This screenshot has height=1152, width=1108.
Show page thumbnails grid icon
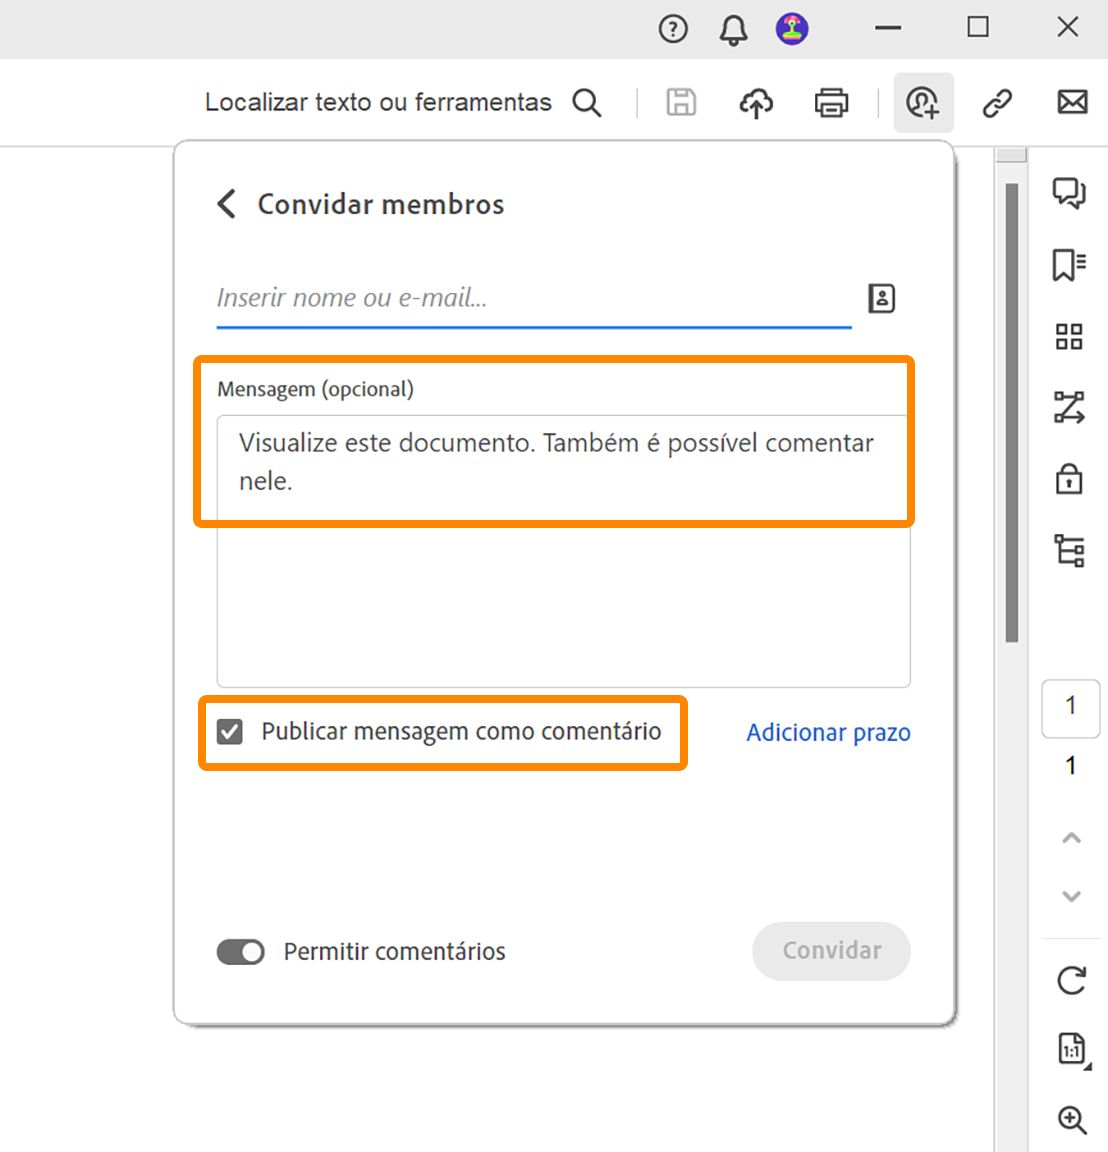[x=1069, y=337]
